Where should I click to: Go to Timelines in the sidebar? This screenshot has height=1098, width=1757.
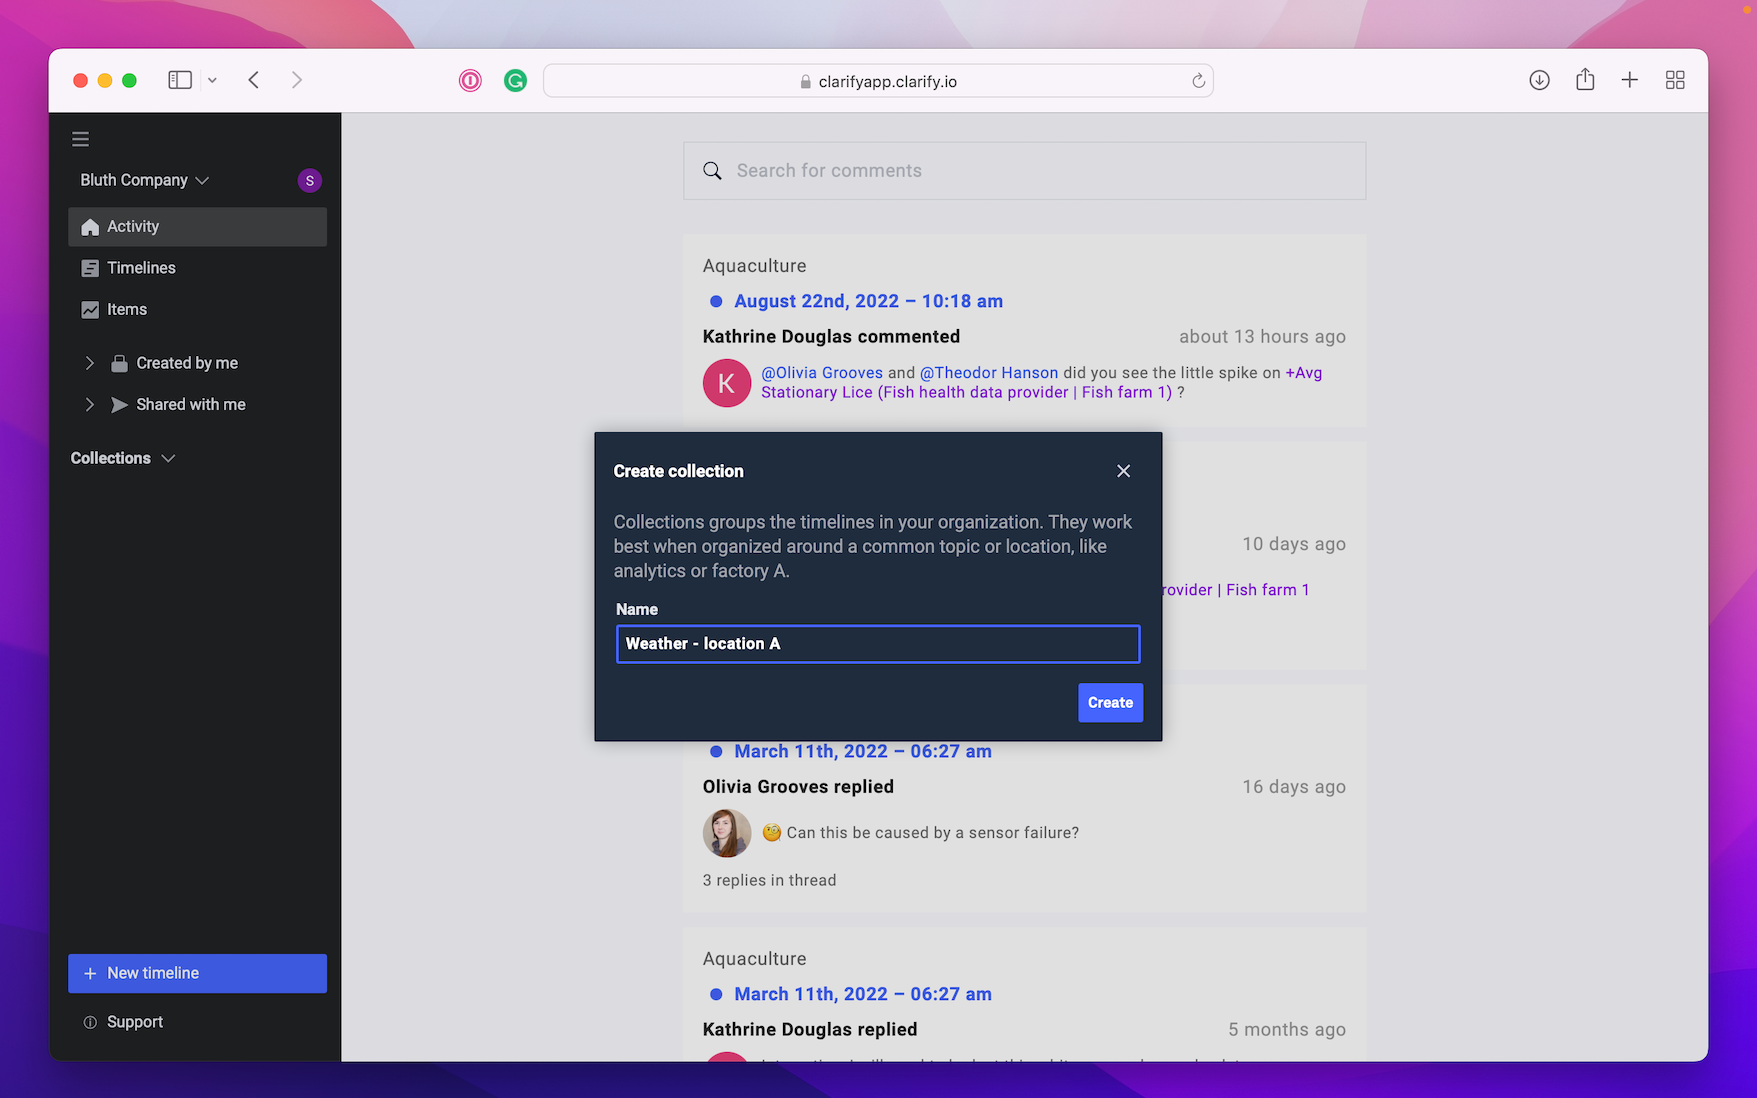point(141,268)
